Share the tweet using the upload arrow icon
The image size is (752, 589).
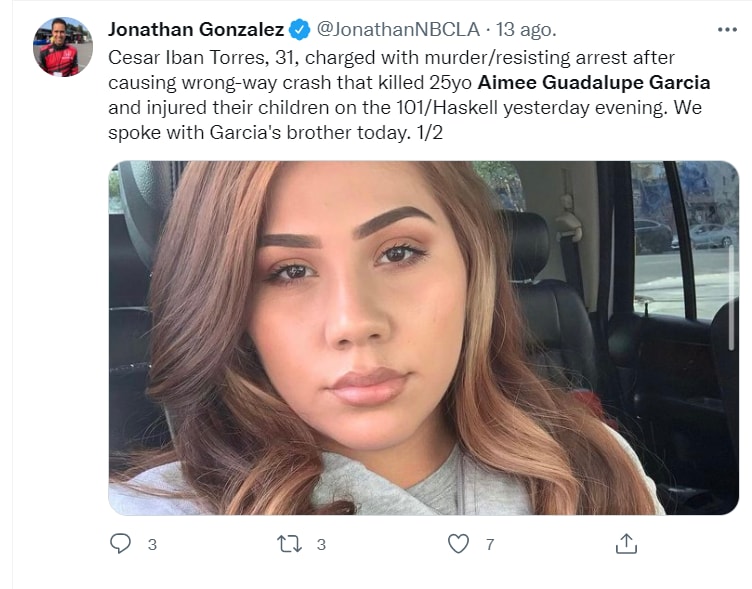pyautogui.click(x=626, y=544)
